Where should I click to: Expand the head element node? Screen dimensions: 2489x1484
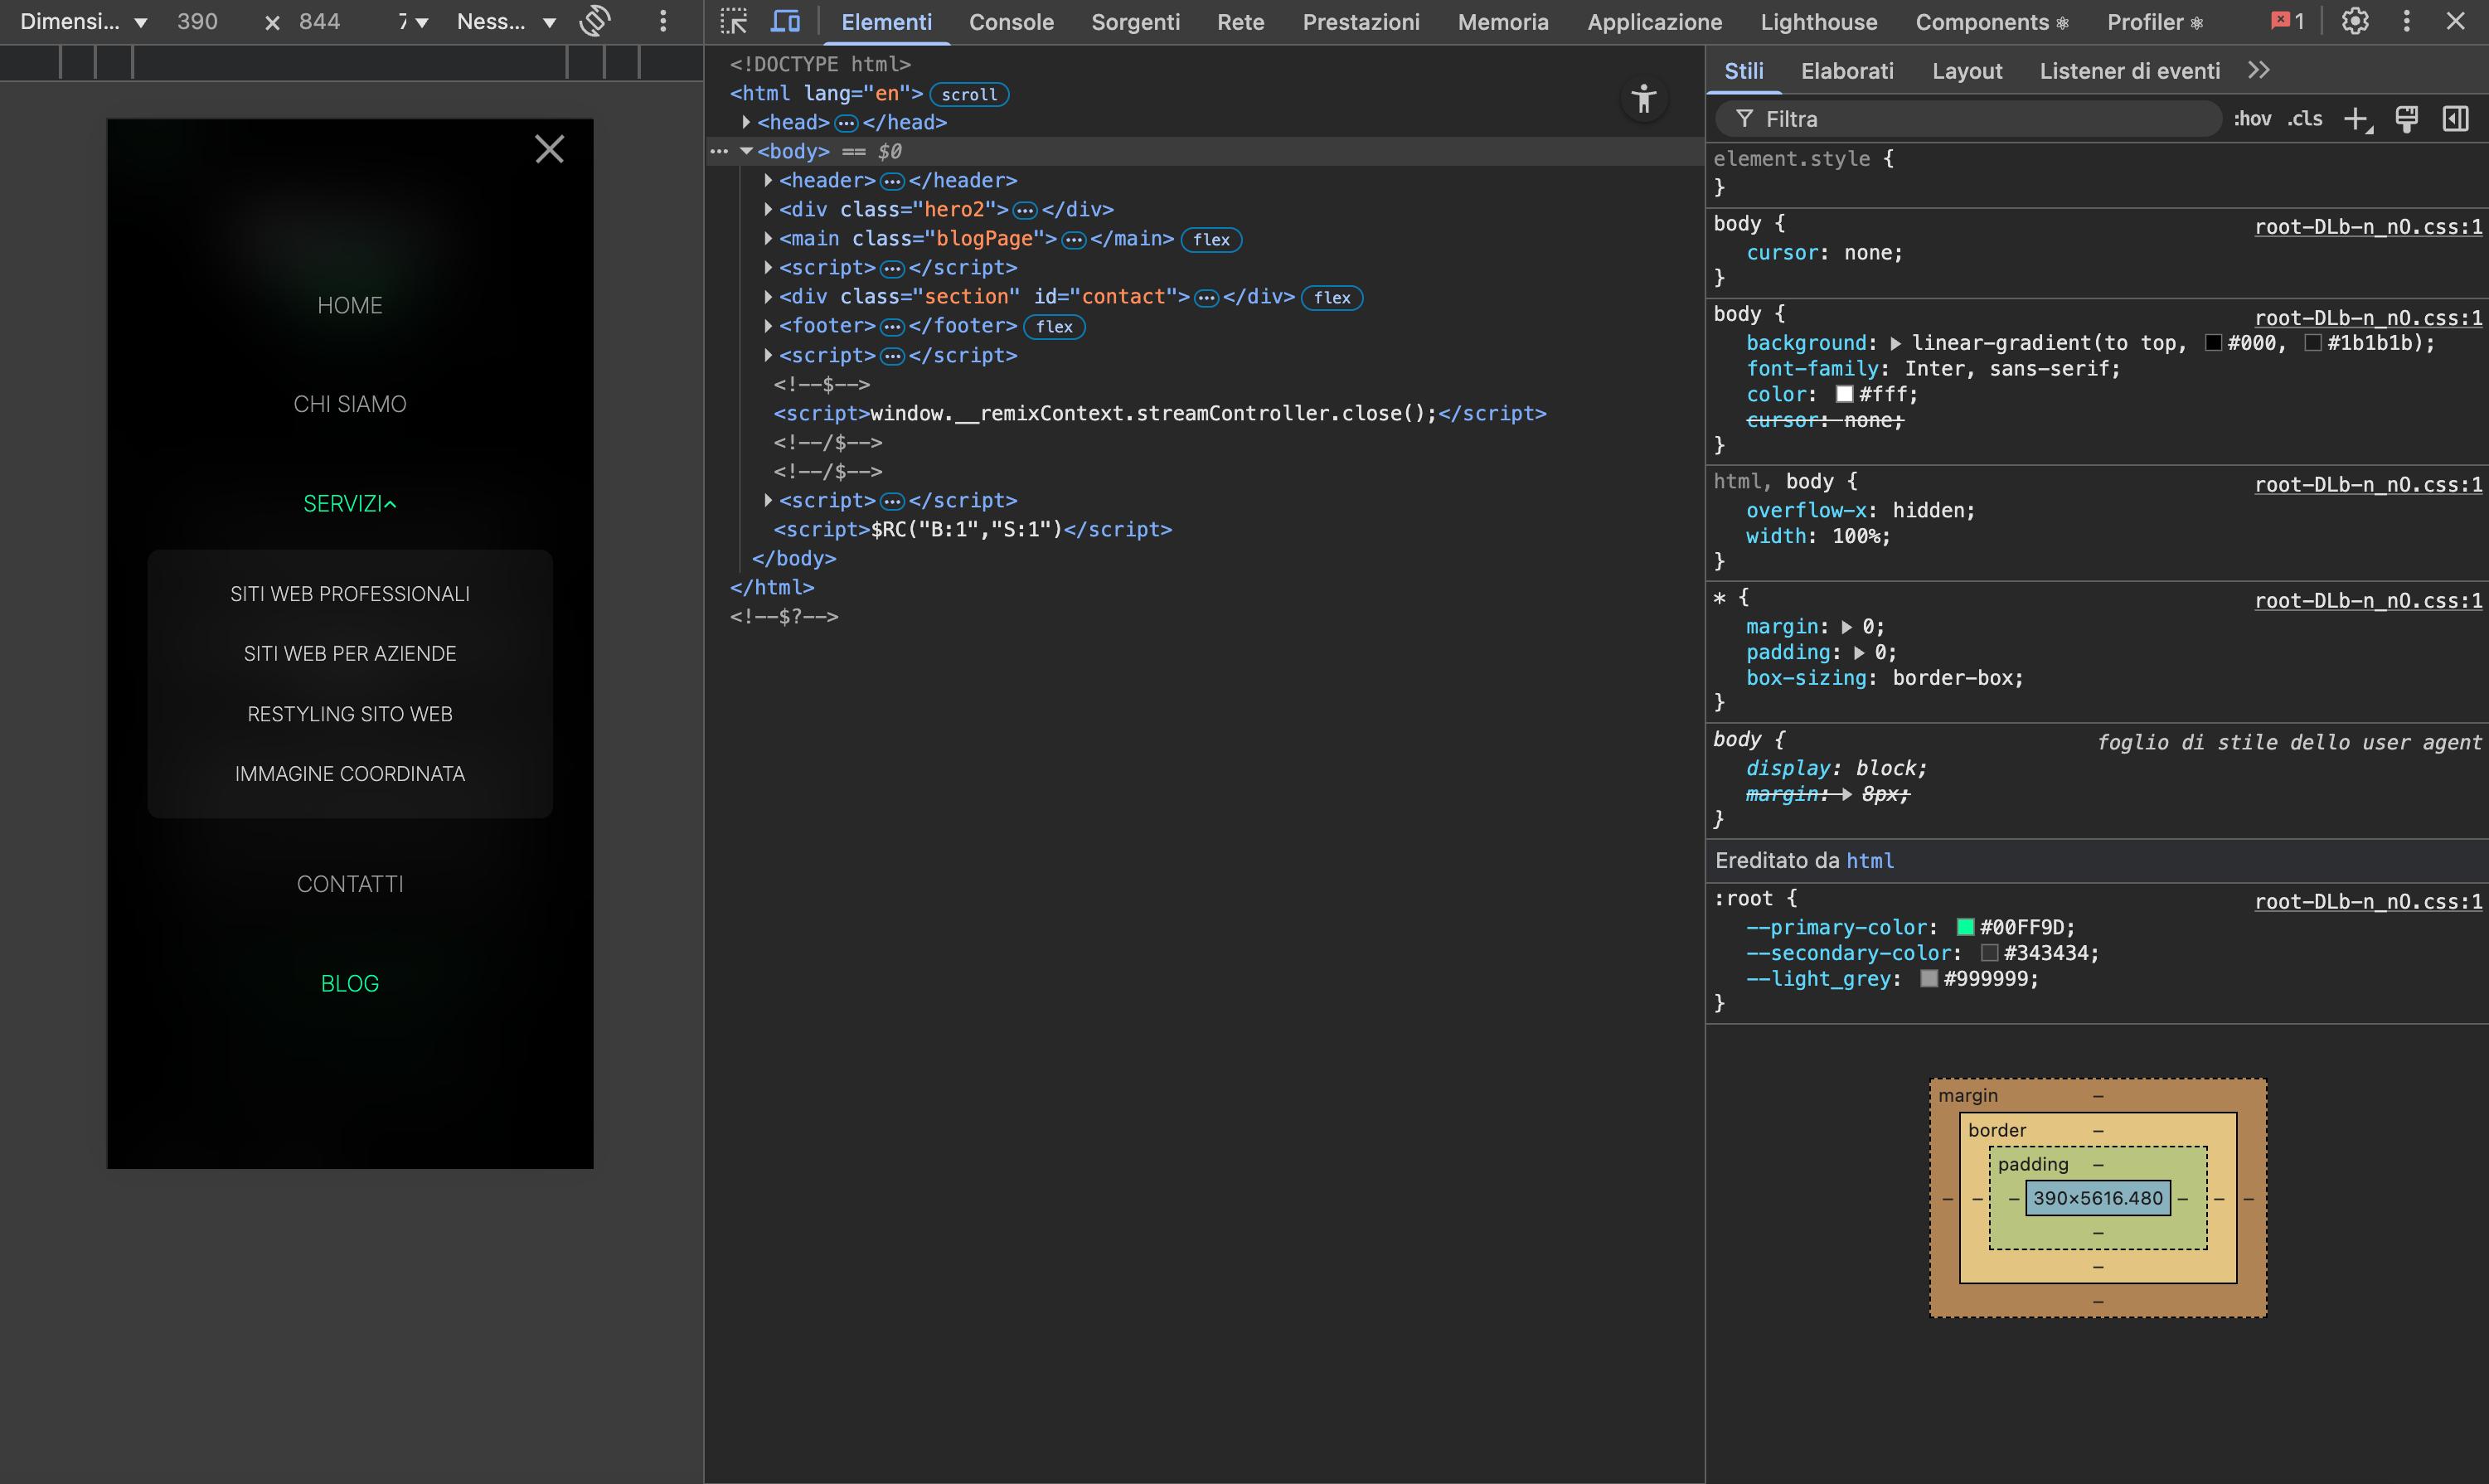point(746,122)
